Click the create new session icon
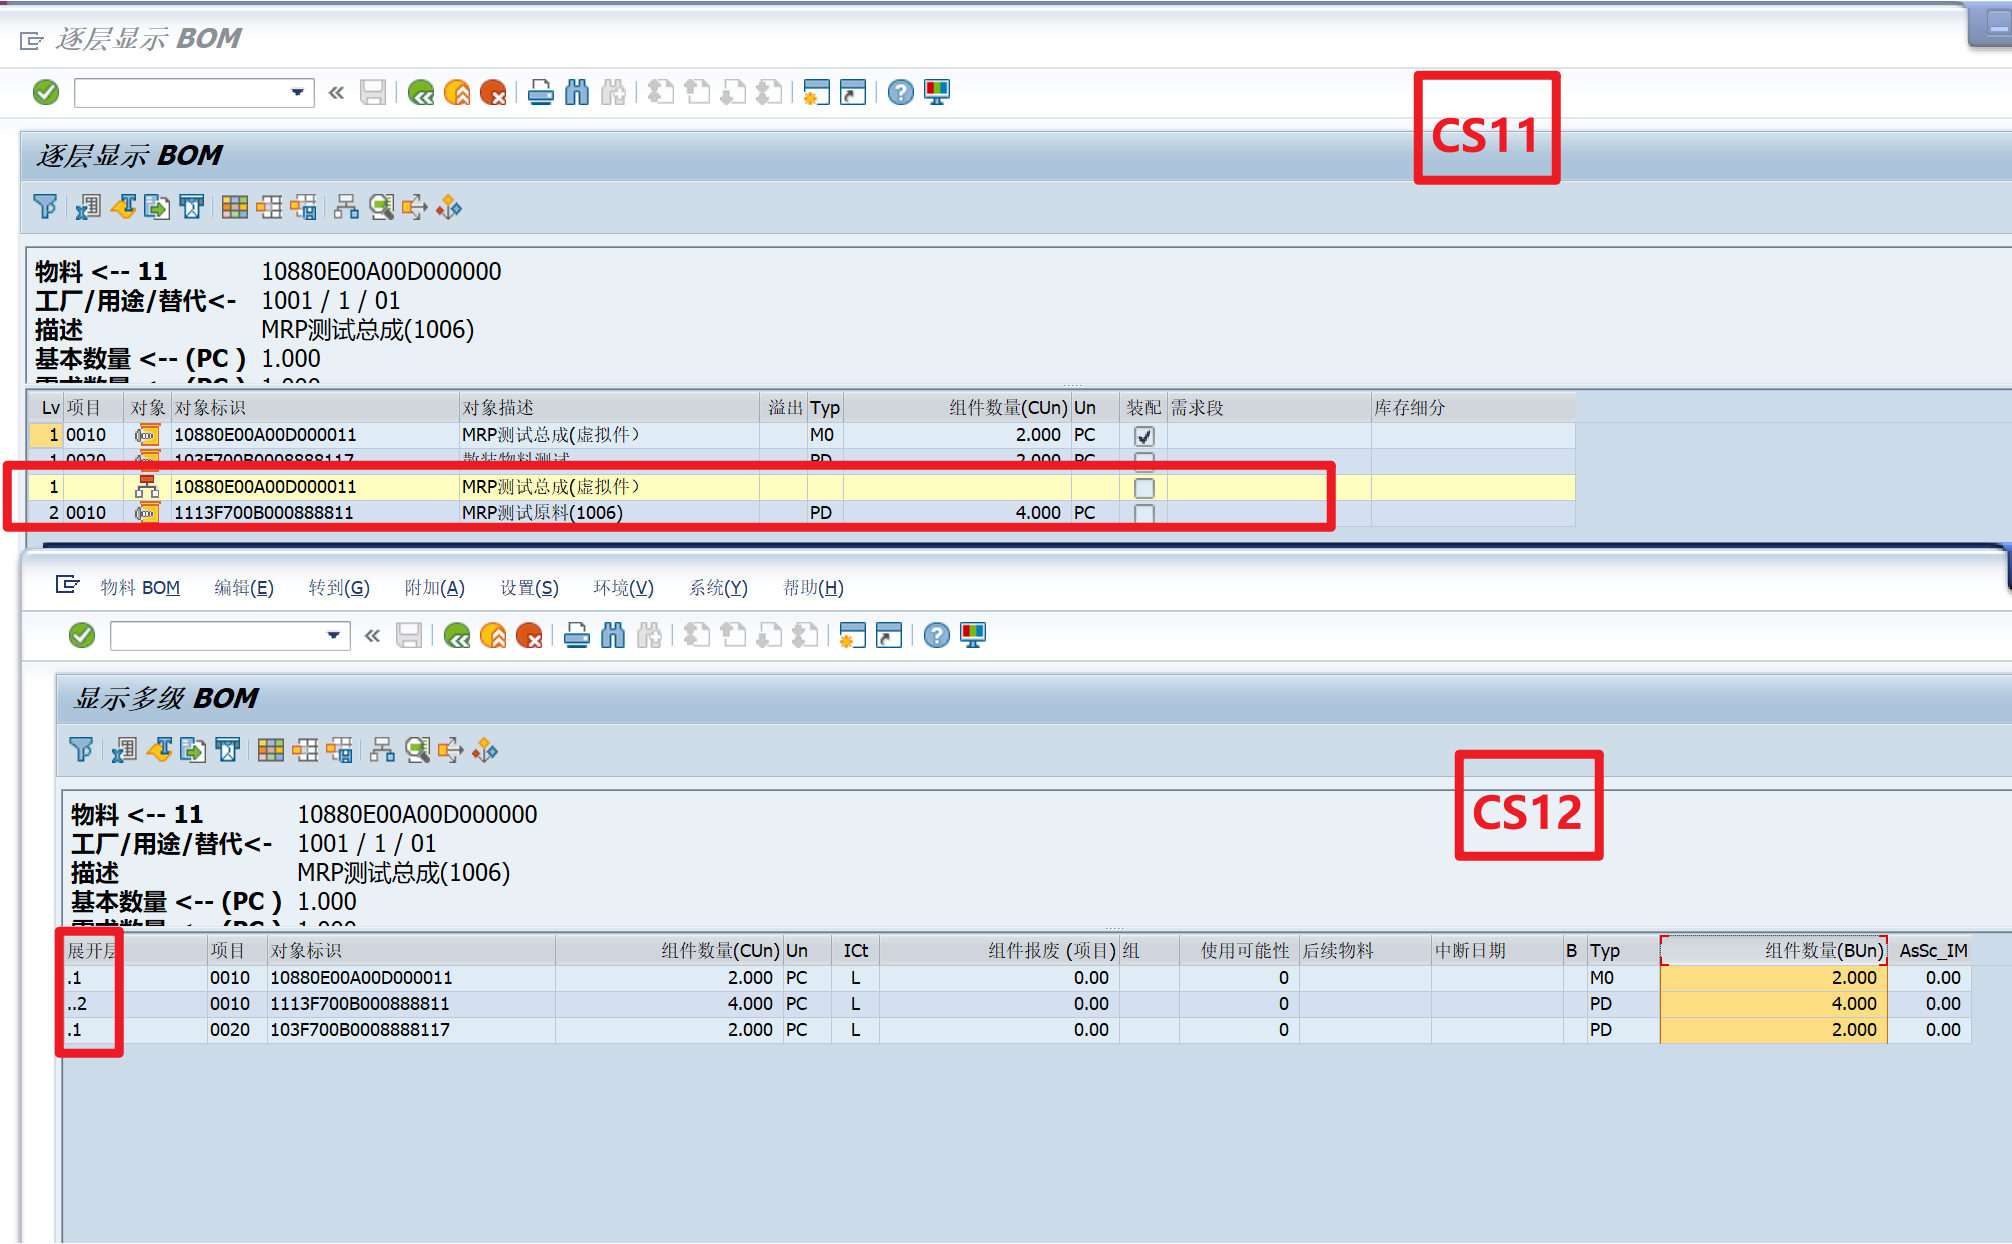 click(x=817, y=92)
